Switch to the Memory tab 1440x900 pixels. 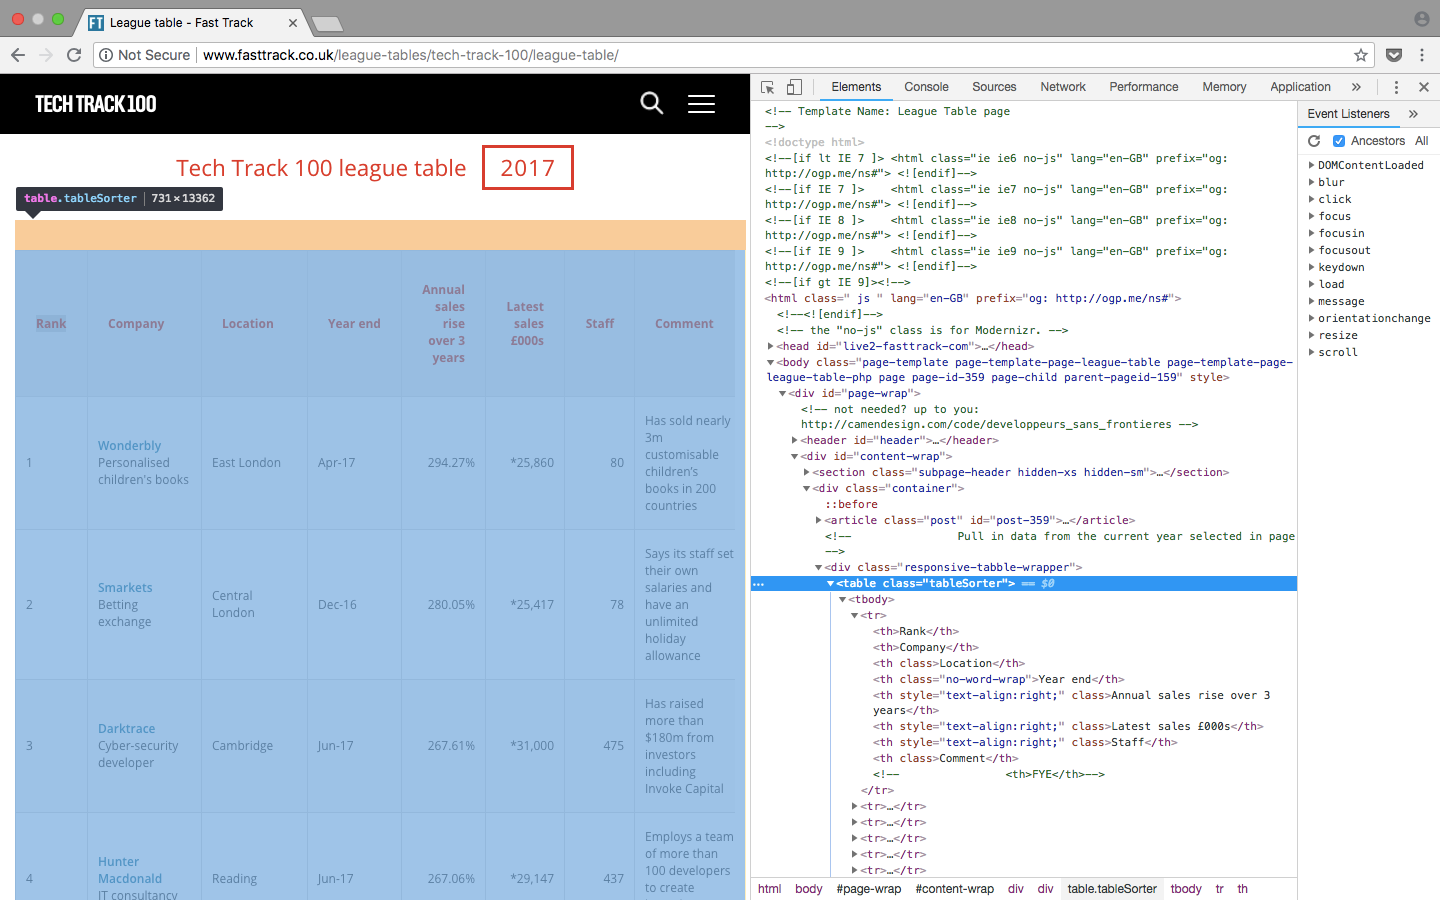pos(1224,87)
